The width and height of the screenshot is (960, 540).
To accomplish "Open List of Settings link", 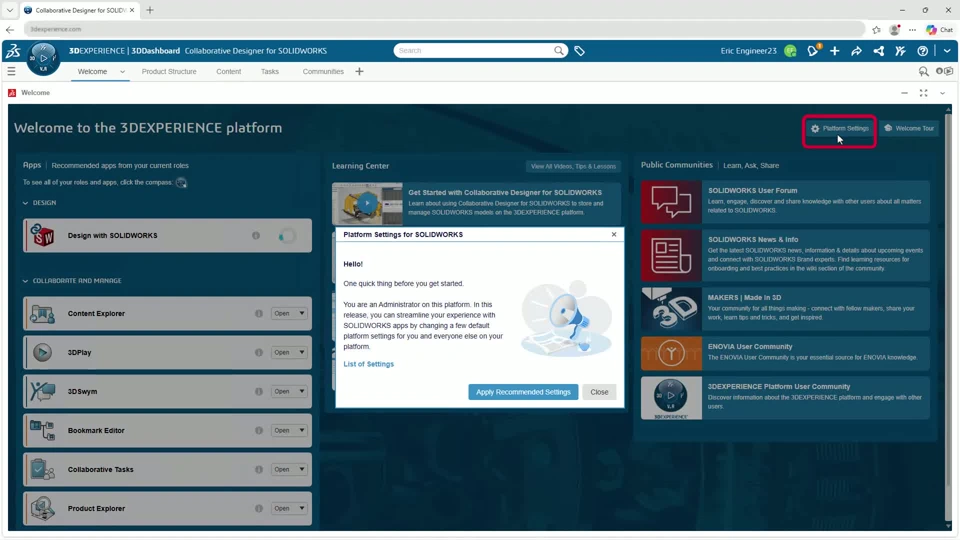I will point(369,364).
